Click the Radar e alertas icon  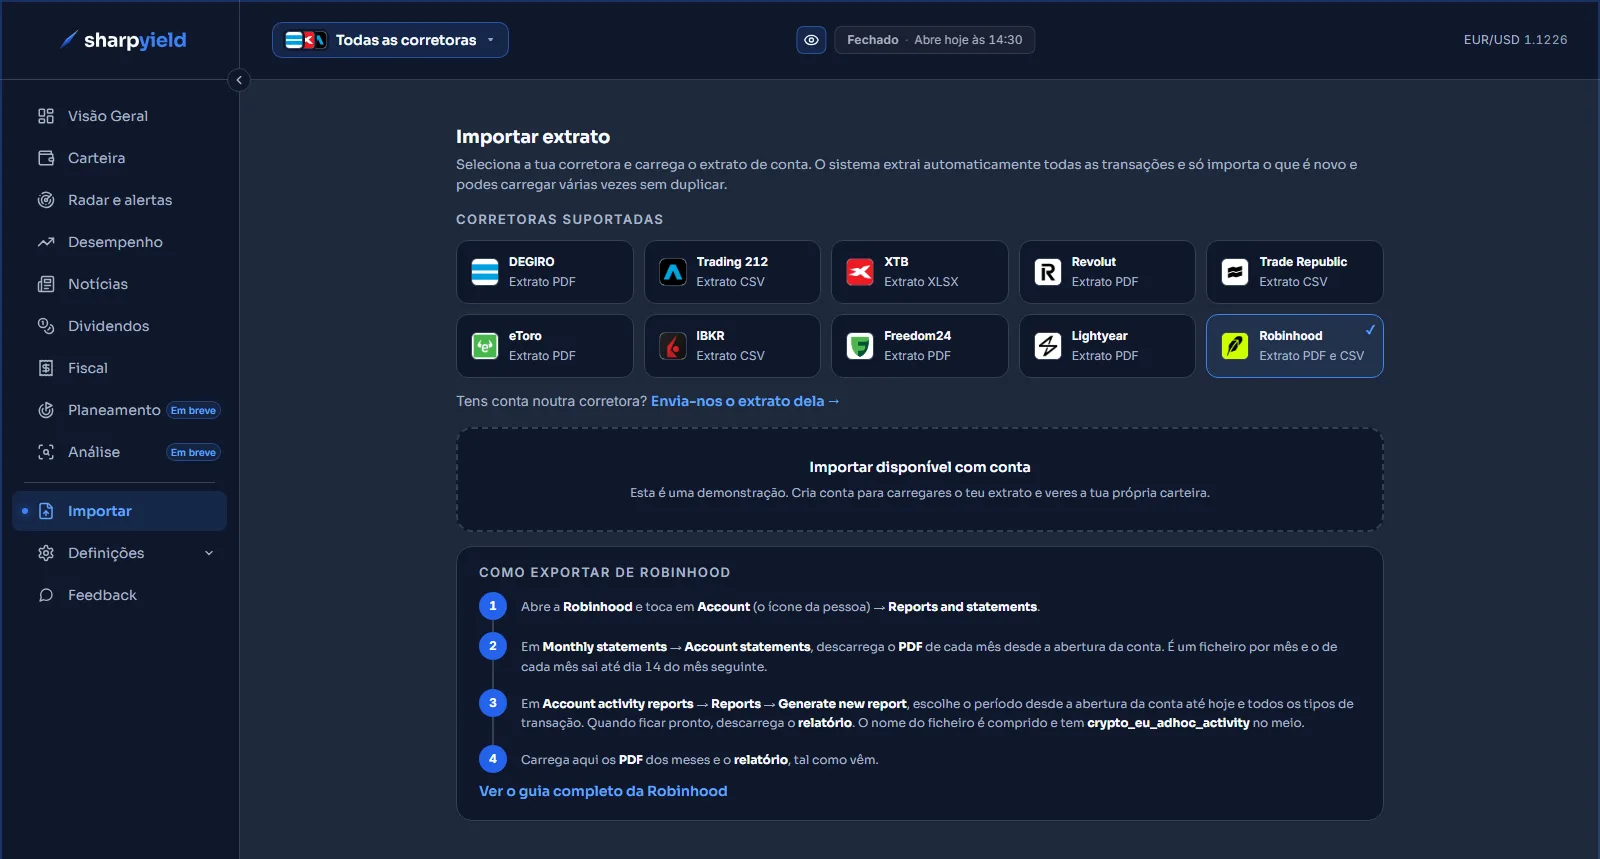coord(46,200)
